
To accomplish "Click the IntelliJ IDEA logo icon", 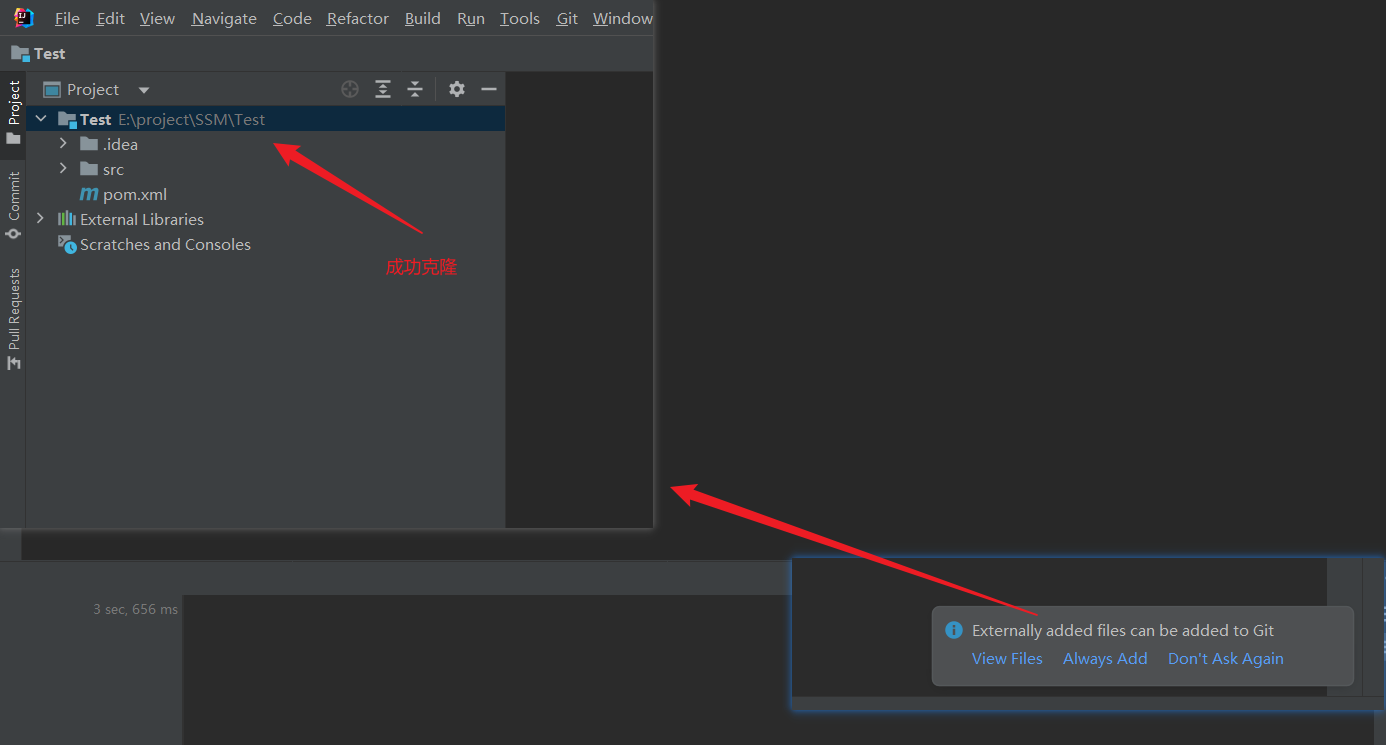I will (23, 18).
